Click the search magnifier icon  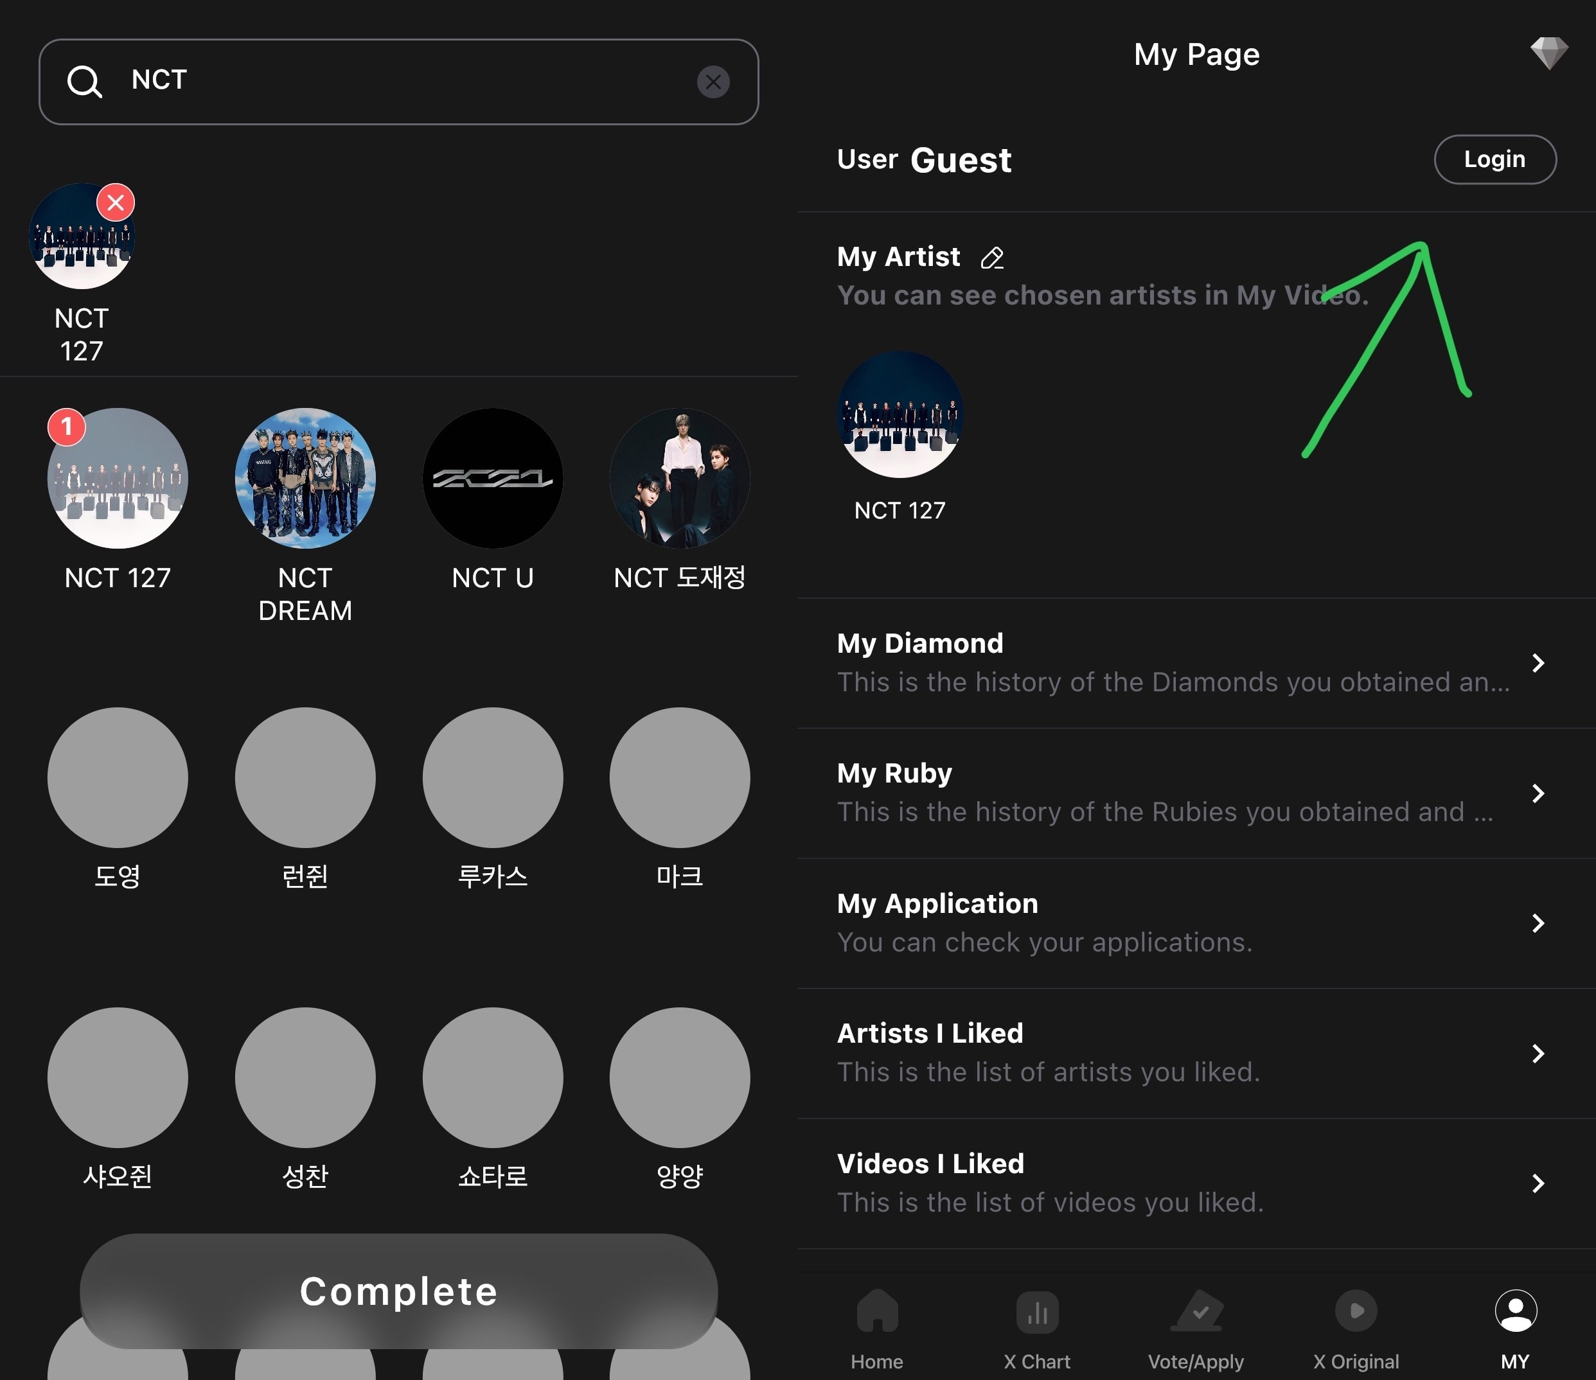[x=85, y=82]
